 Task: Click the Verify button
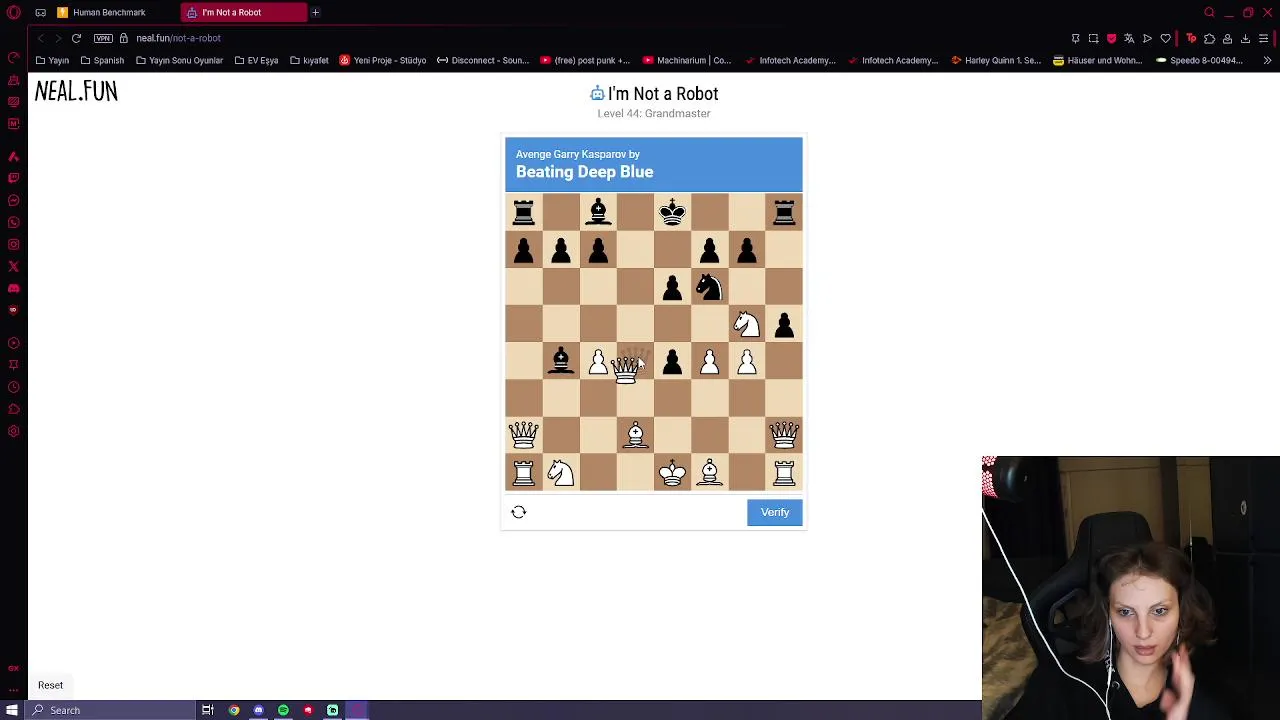(774, 512)
